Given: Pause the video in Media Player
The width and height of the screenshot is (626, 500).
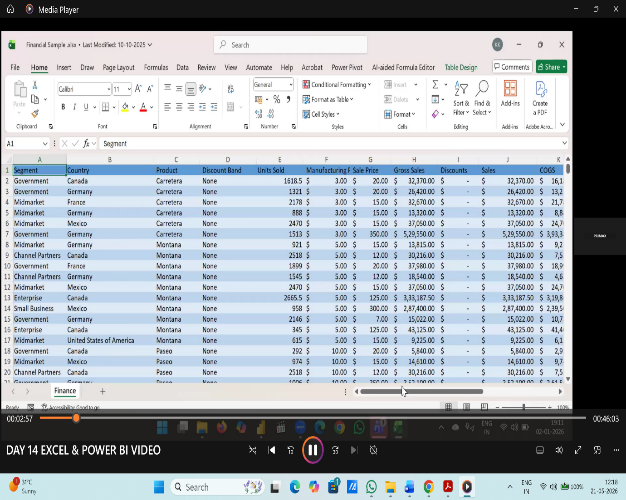Looking at the screenshot, I should [313, 450].
